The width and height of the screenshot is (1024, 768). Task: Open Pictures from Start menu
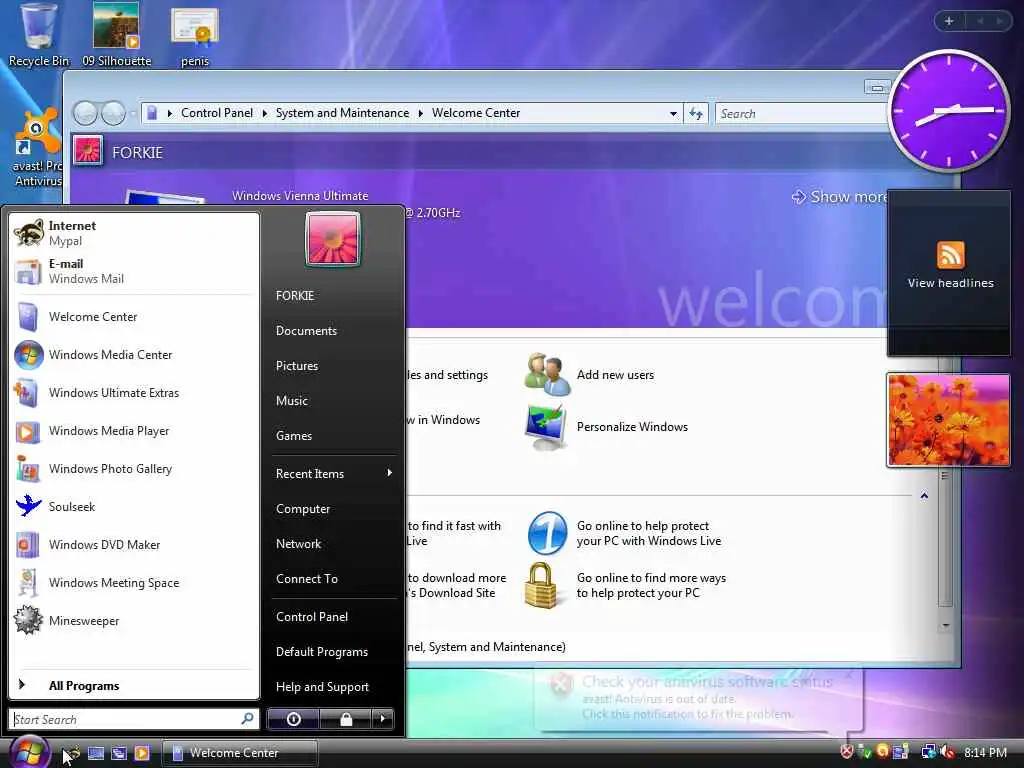coord(334,366)
